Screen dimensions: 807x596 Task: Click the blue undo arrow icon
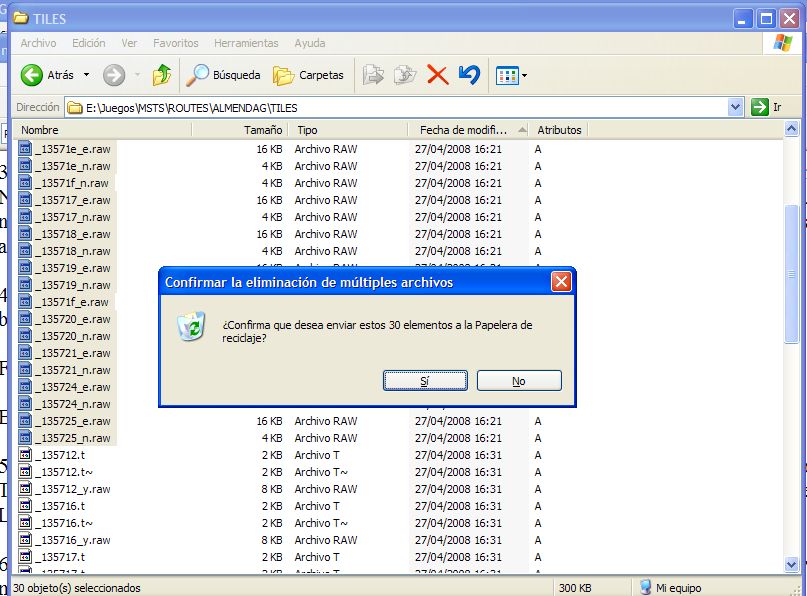pyautogui.click(x=468, y=75)
